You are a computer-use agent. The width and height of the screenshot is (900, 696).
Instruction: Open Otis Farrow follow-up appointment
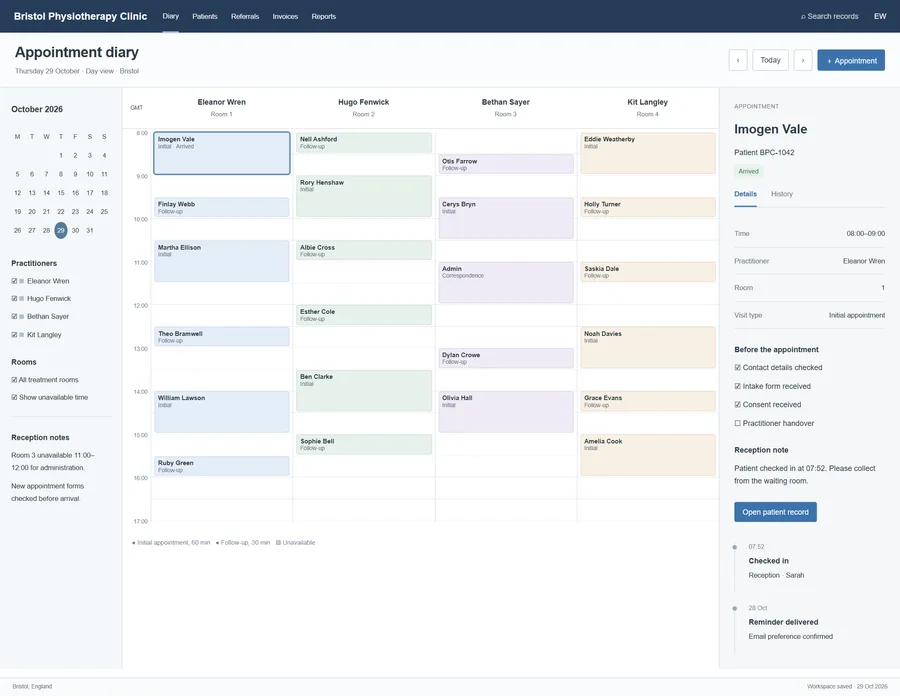click(506, 164)
